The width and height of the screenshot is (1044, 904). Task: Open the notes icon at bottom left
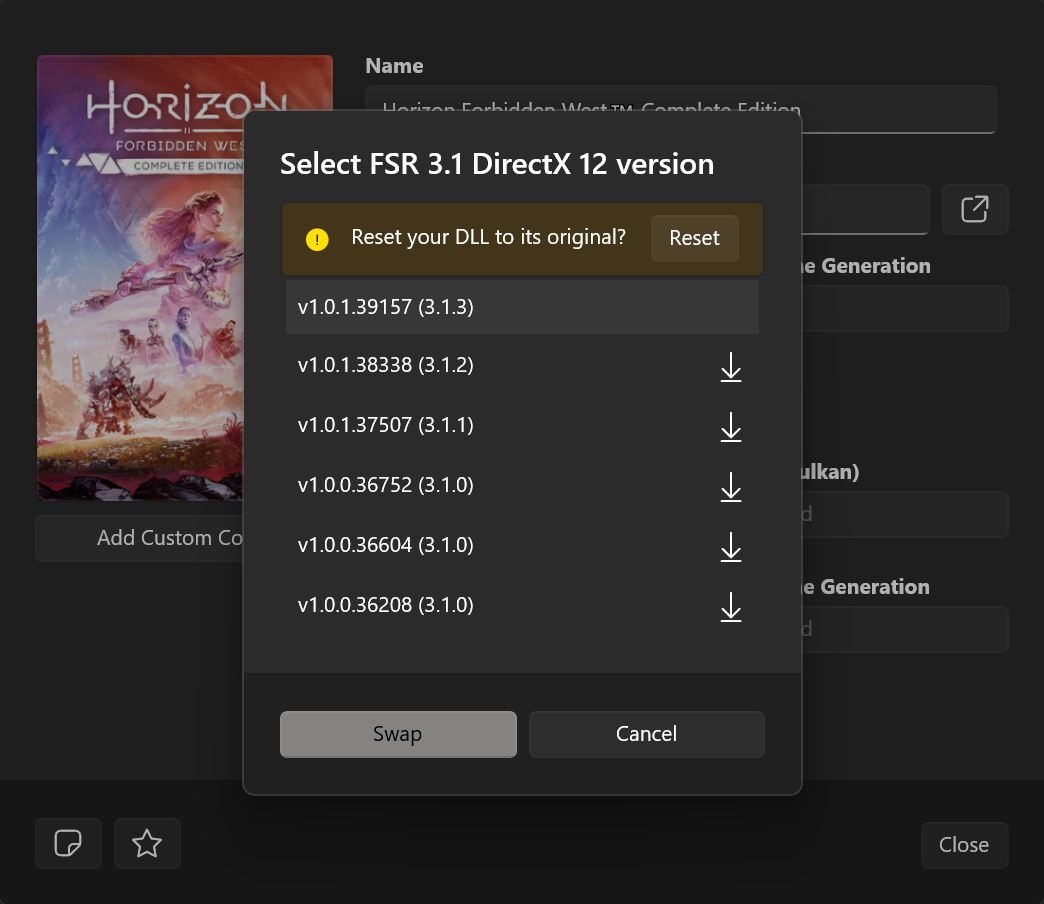[68, 843]
